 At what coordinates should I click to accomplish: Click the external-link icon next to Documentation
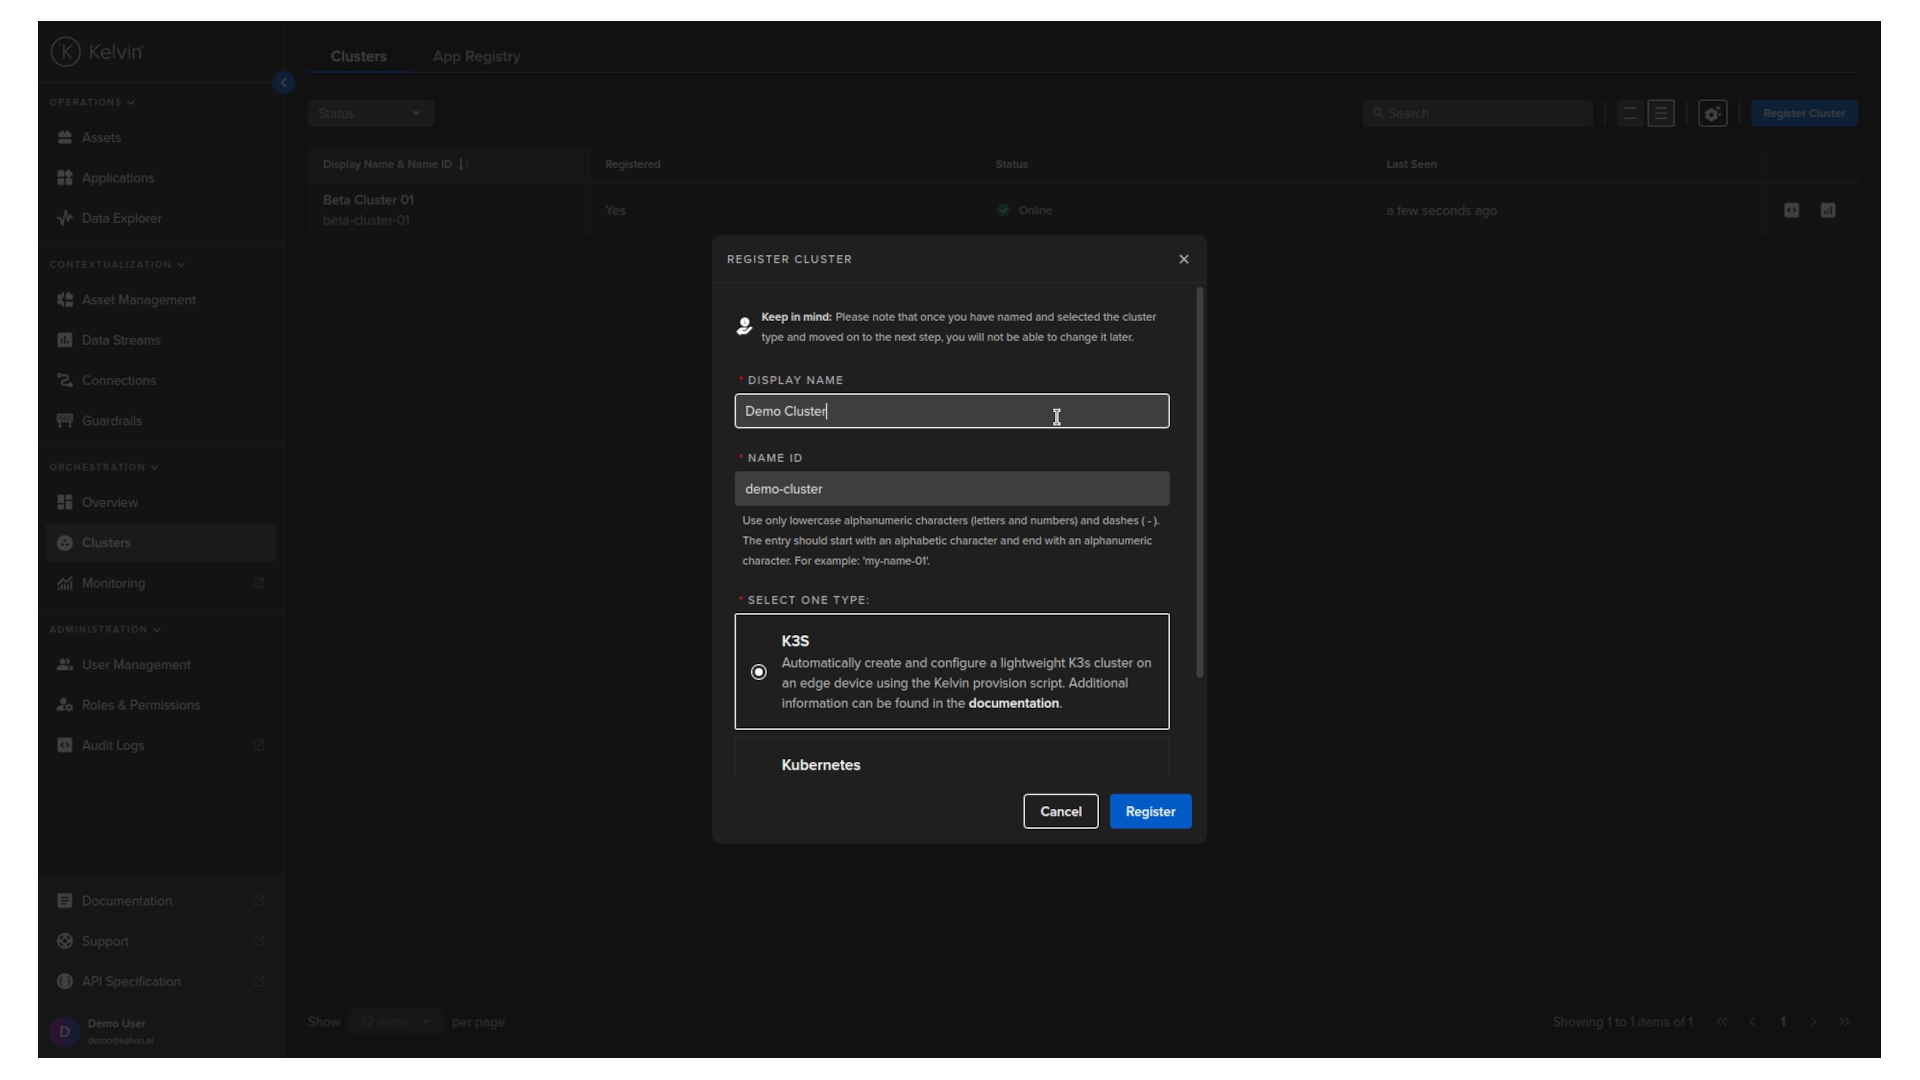pyautogui.click(x=259, y=900)
